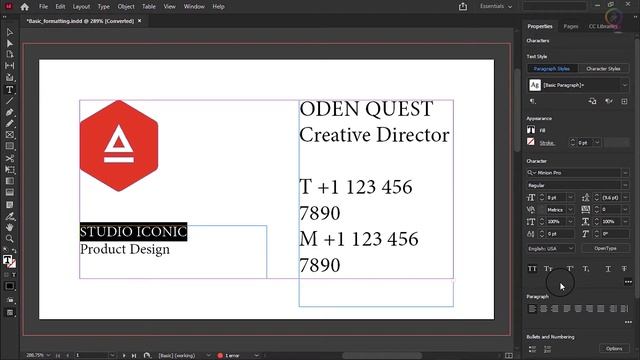640x360 pixels.
Task: Open the Object menu
Action: pyautogui.click(x=126, y=7)
